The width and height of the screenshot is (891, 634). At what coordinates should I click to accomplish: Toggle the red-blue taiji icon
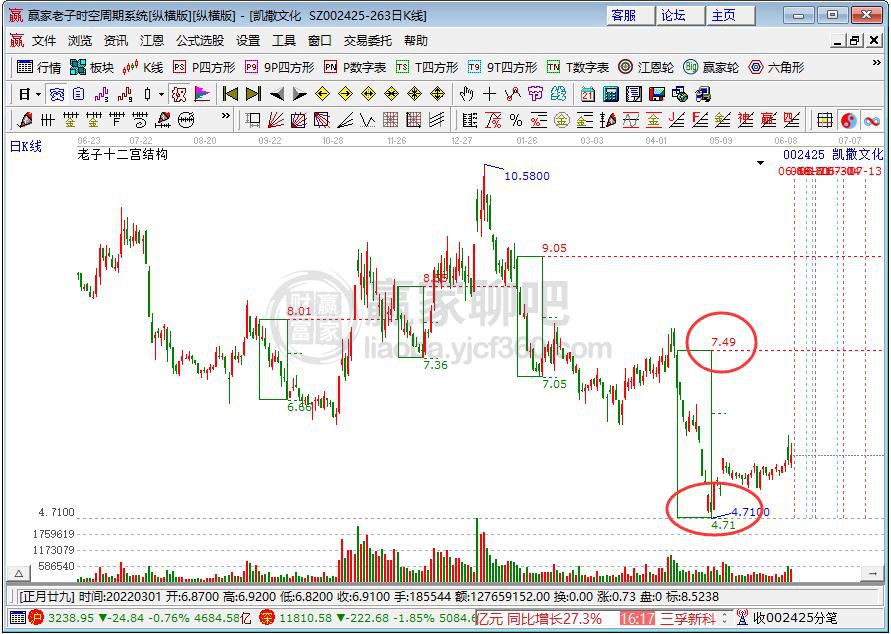click(x=848, y=120)
